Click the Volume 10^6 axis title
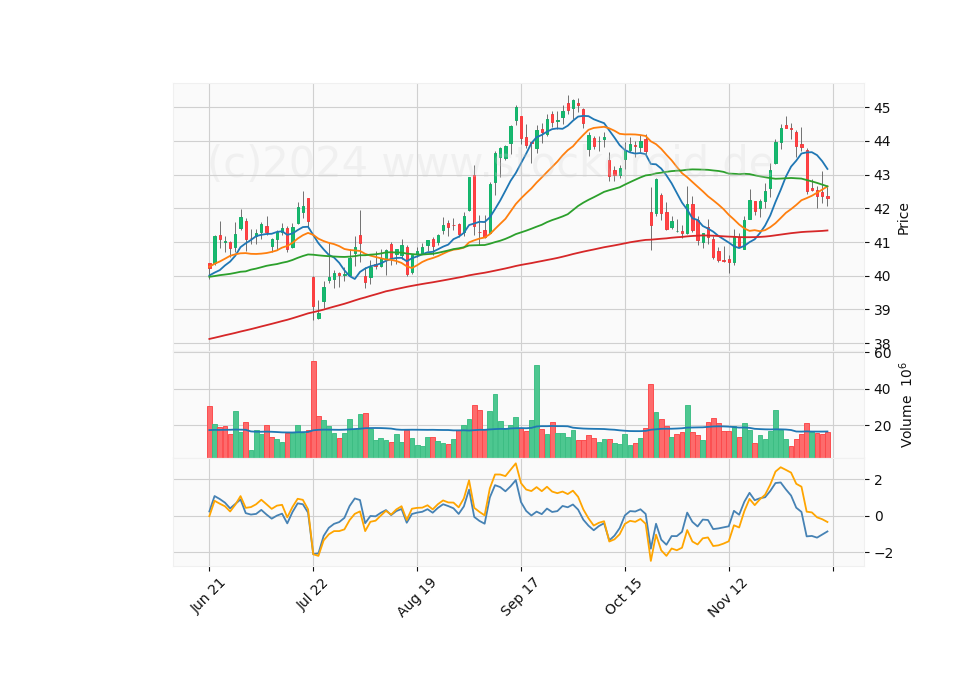 click(905, 405)
